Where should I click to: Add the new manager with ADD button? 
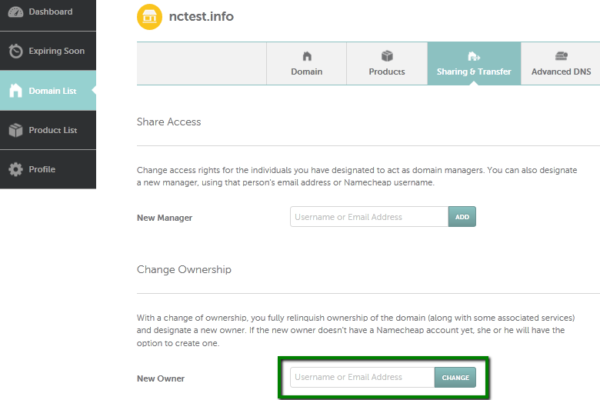click(x=462, y=217)
